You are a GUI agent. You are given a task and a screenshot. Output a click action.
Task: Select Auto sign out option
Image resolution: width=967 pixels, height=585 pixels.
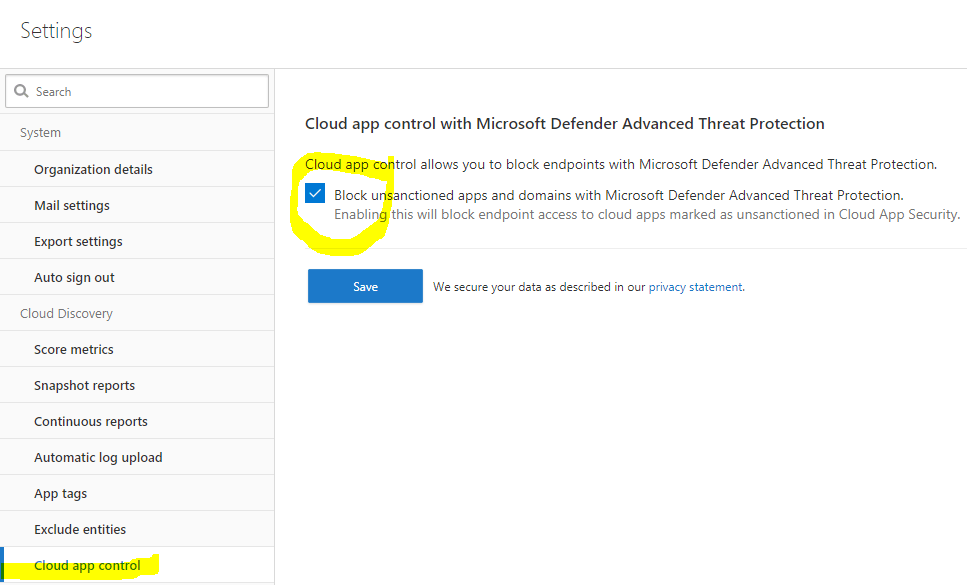[x=74, y=277]
